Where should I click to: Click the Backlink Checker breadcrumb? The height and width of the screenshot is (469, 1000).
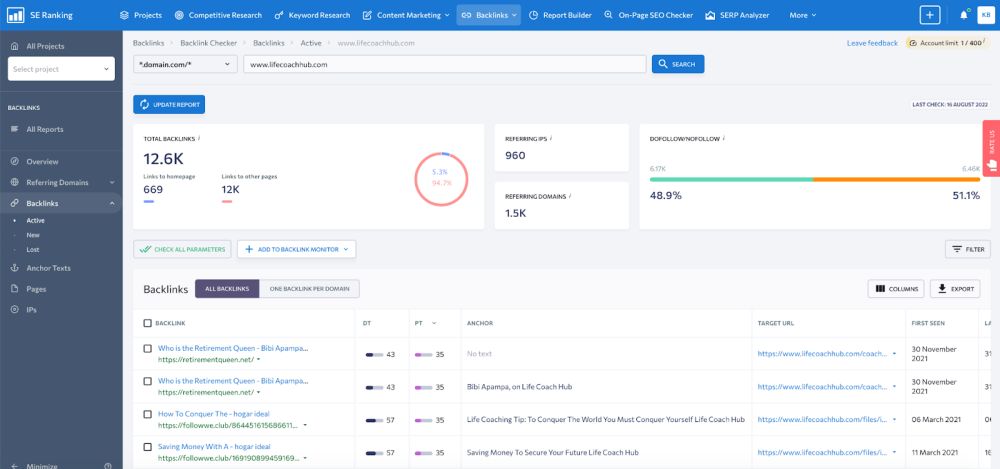coord(209,43)
